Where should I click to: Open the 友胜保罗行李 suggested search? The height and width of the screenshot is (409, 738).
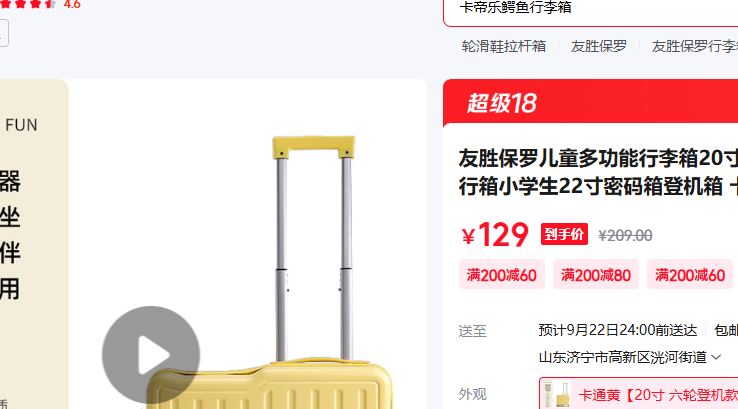[x=694, y=46]
